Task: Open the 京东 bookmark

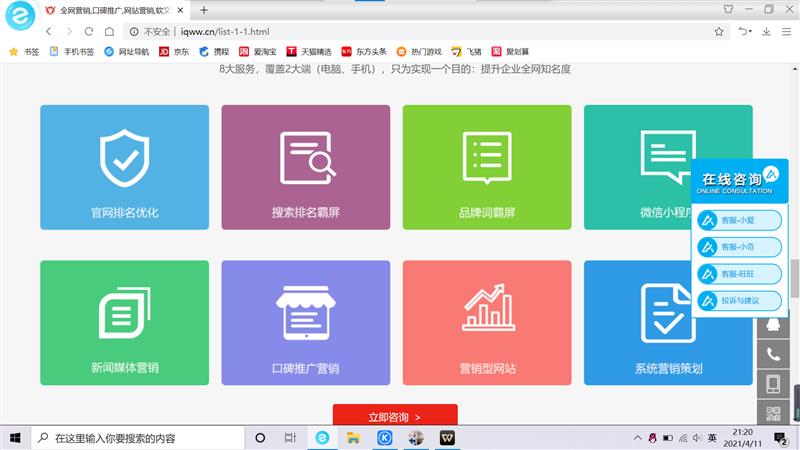Action: (174, 51)
